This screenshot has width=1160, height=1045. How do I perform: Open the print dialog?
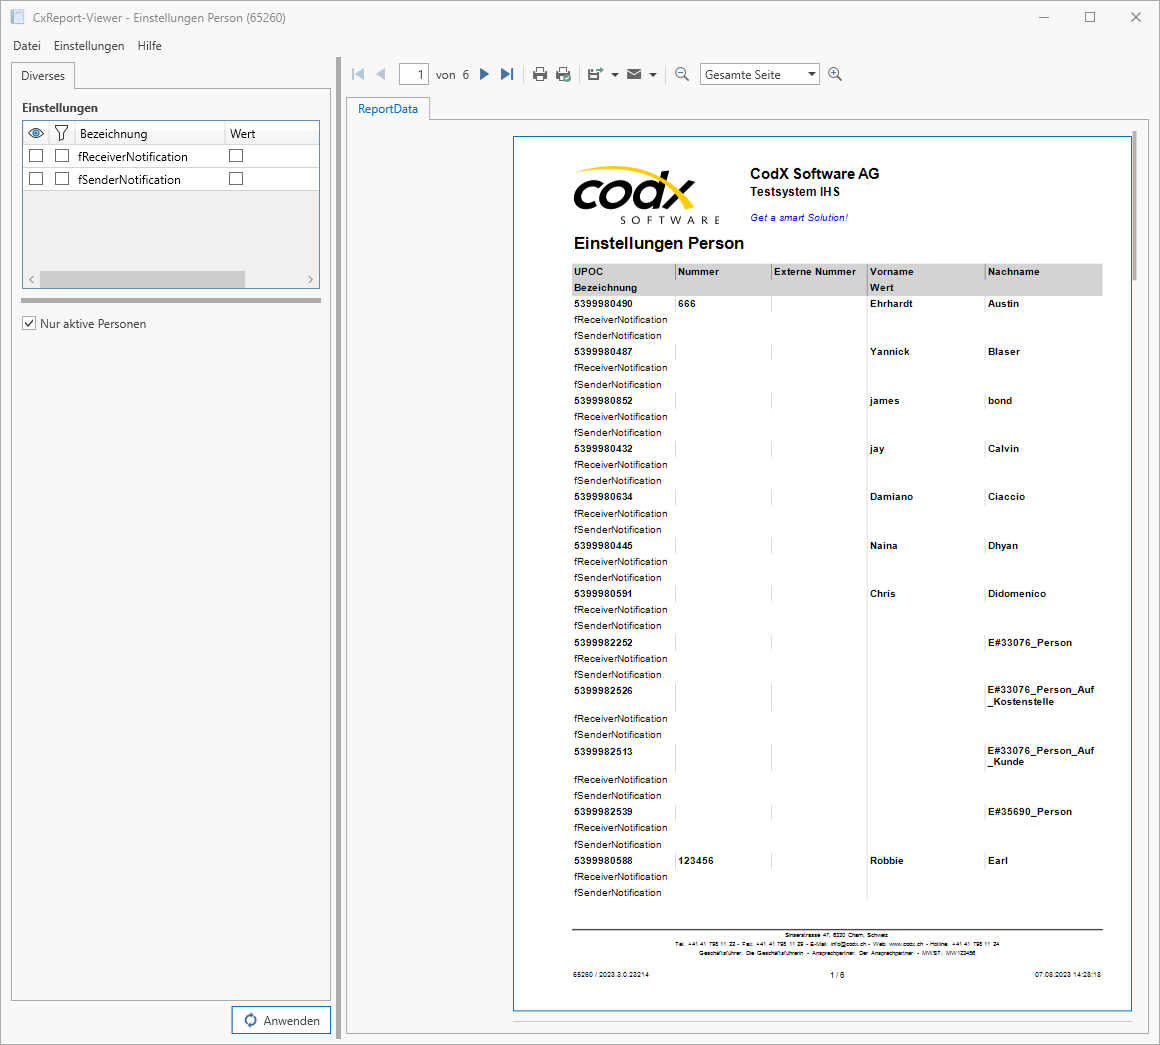coord(540,73)
